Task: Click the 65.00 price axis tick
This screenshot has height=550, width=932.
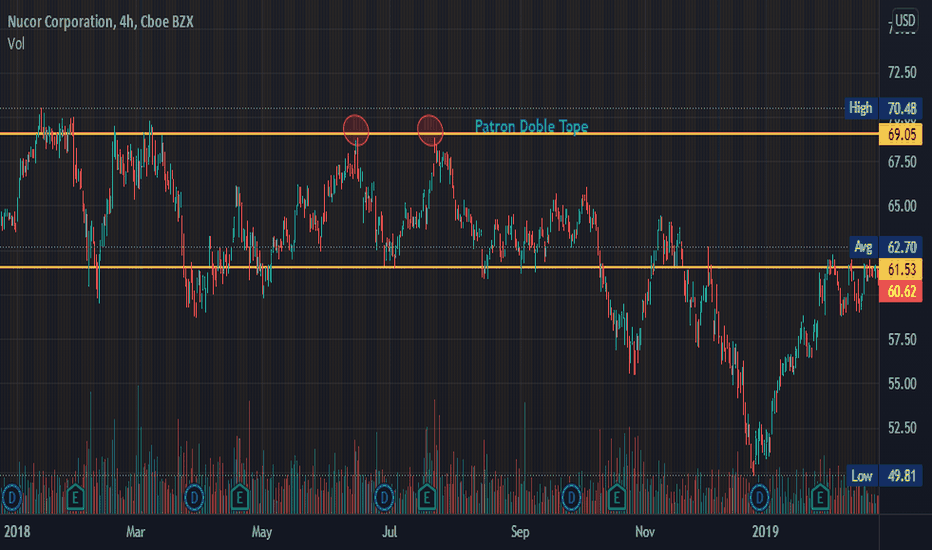Action: pos(902,206)
